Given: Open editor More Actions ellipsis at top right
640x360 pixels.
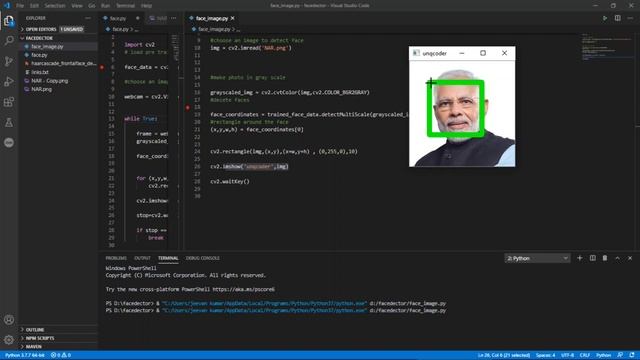Looking at the screenshot, I should pos(630,18).
